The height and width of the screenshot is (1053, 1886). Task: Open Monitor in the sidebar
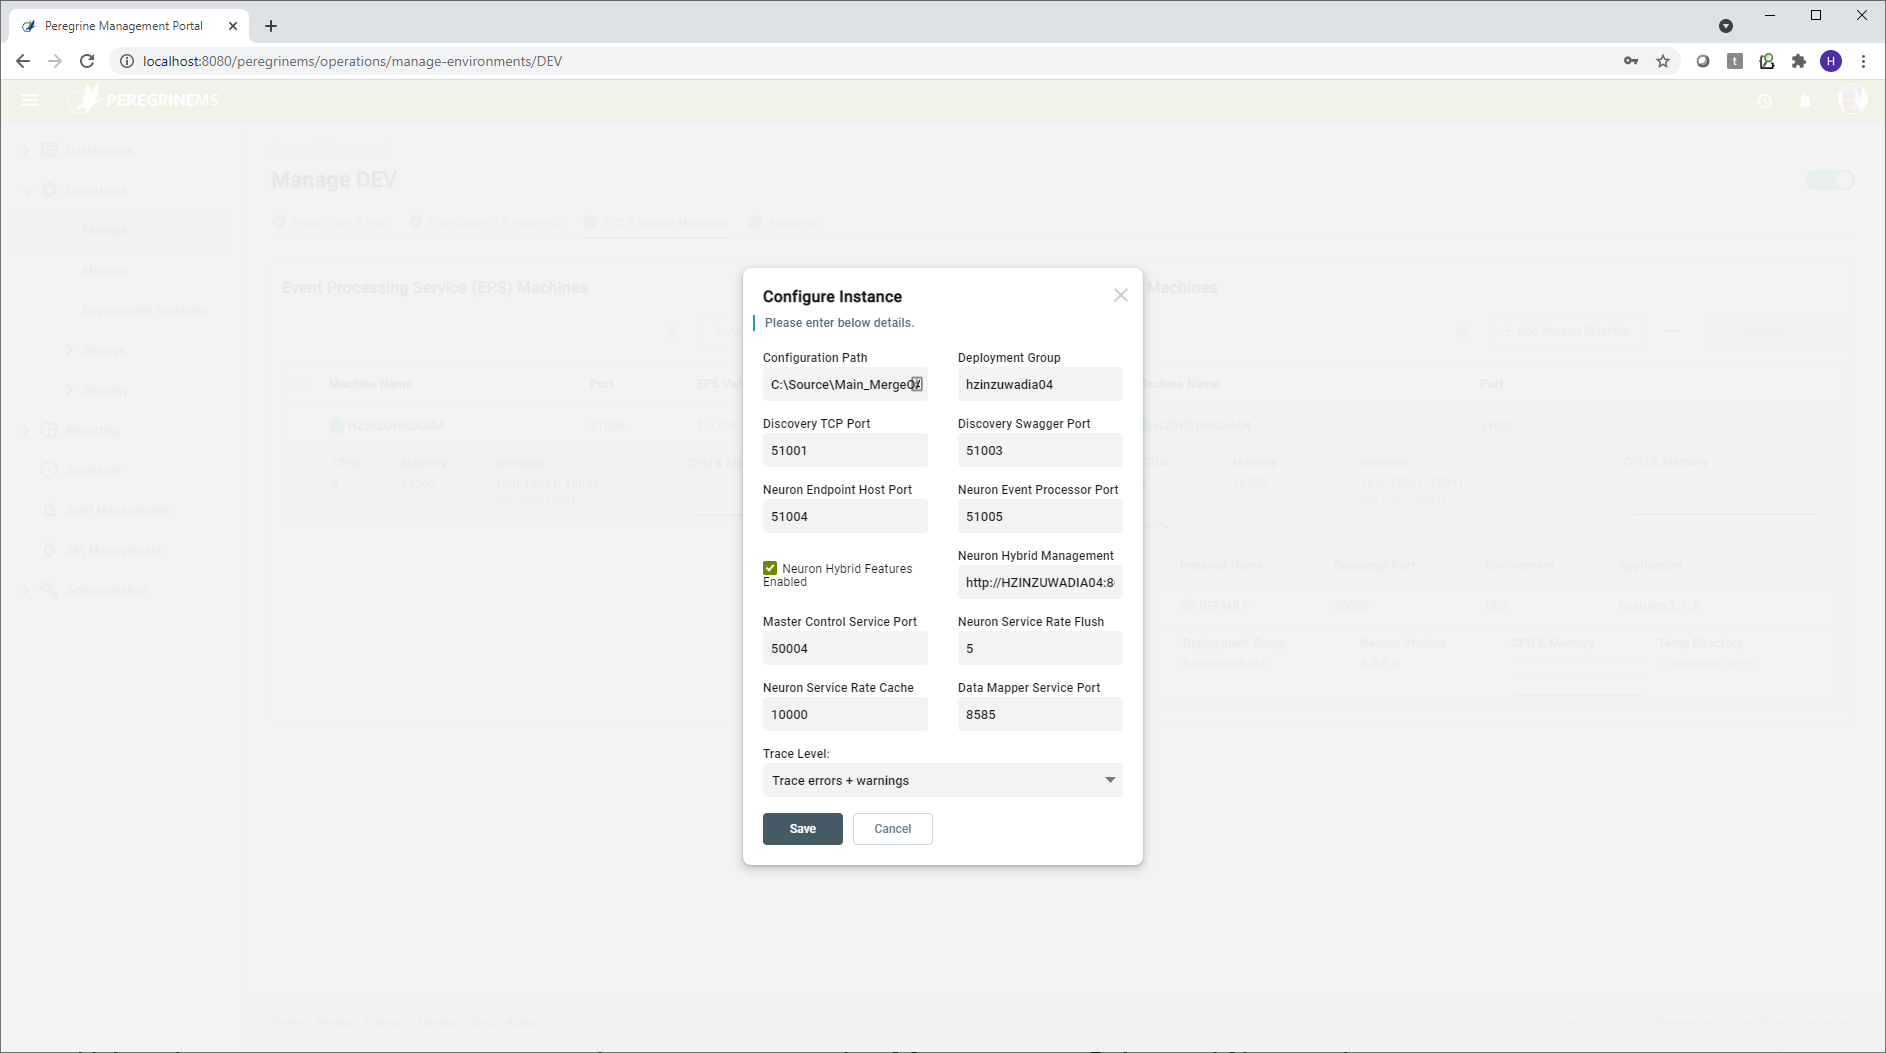tap(104, 271)
